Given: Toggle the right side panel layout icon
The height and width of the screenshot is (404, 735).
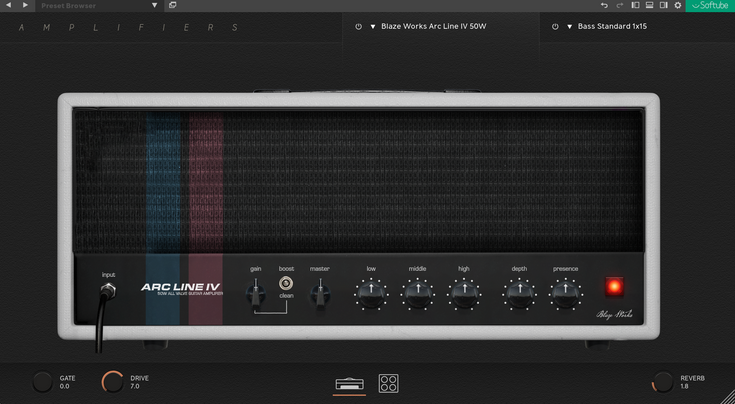Looking at the screenshot, I should coord(663,5).
